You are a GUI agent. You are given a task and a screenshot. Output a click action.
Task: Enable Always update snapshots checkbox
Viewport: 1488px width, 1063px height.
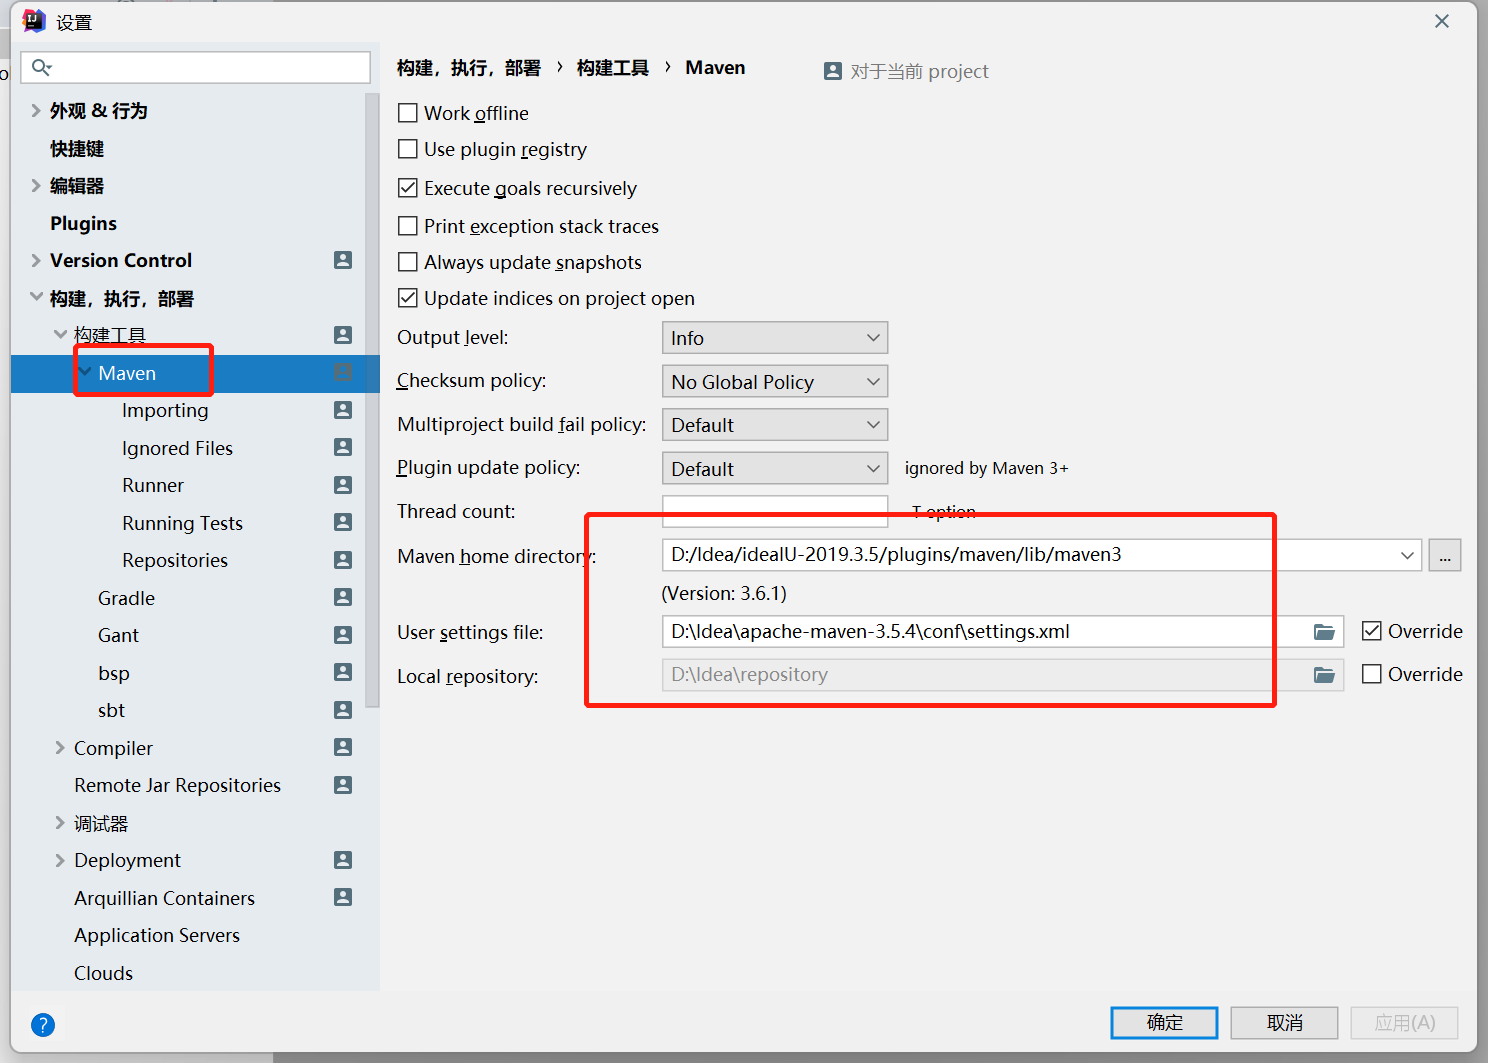408,262
